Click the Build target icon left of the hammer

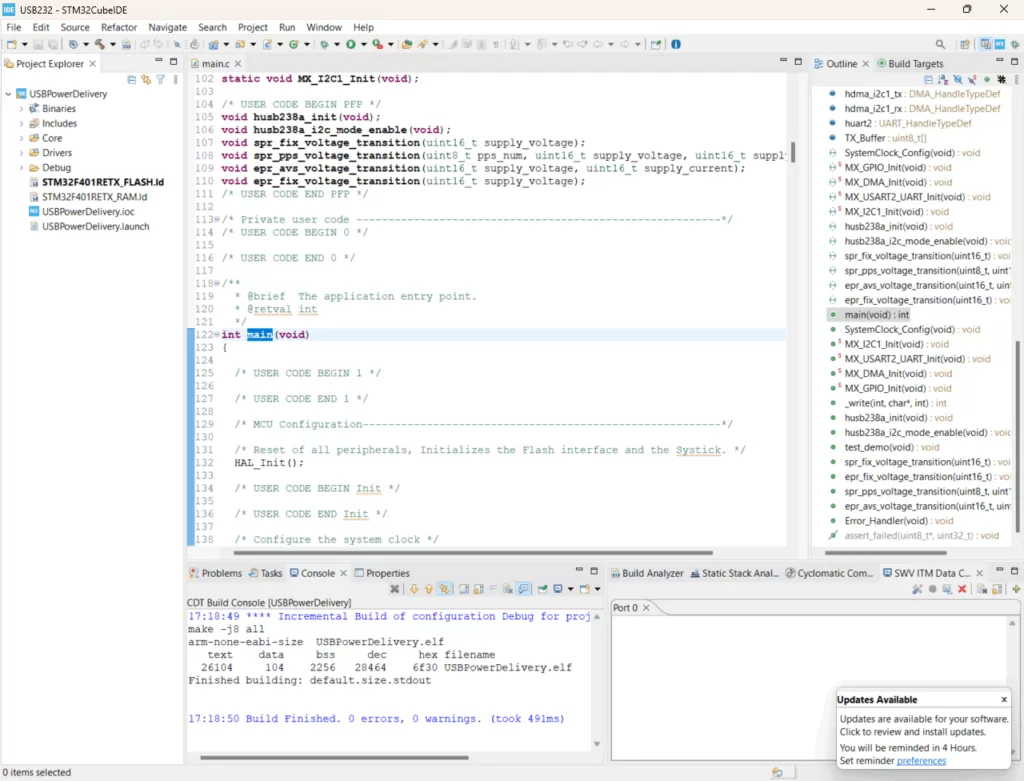coord(73,44)
